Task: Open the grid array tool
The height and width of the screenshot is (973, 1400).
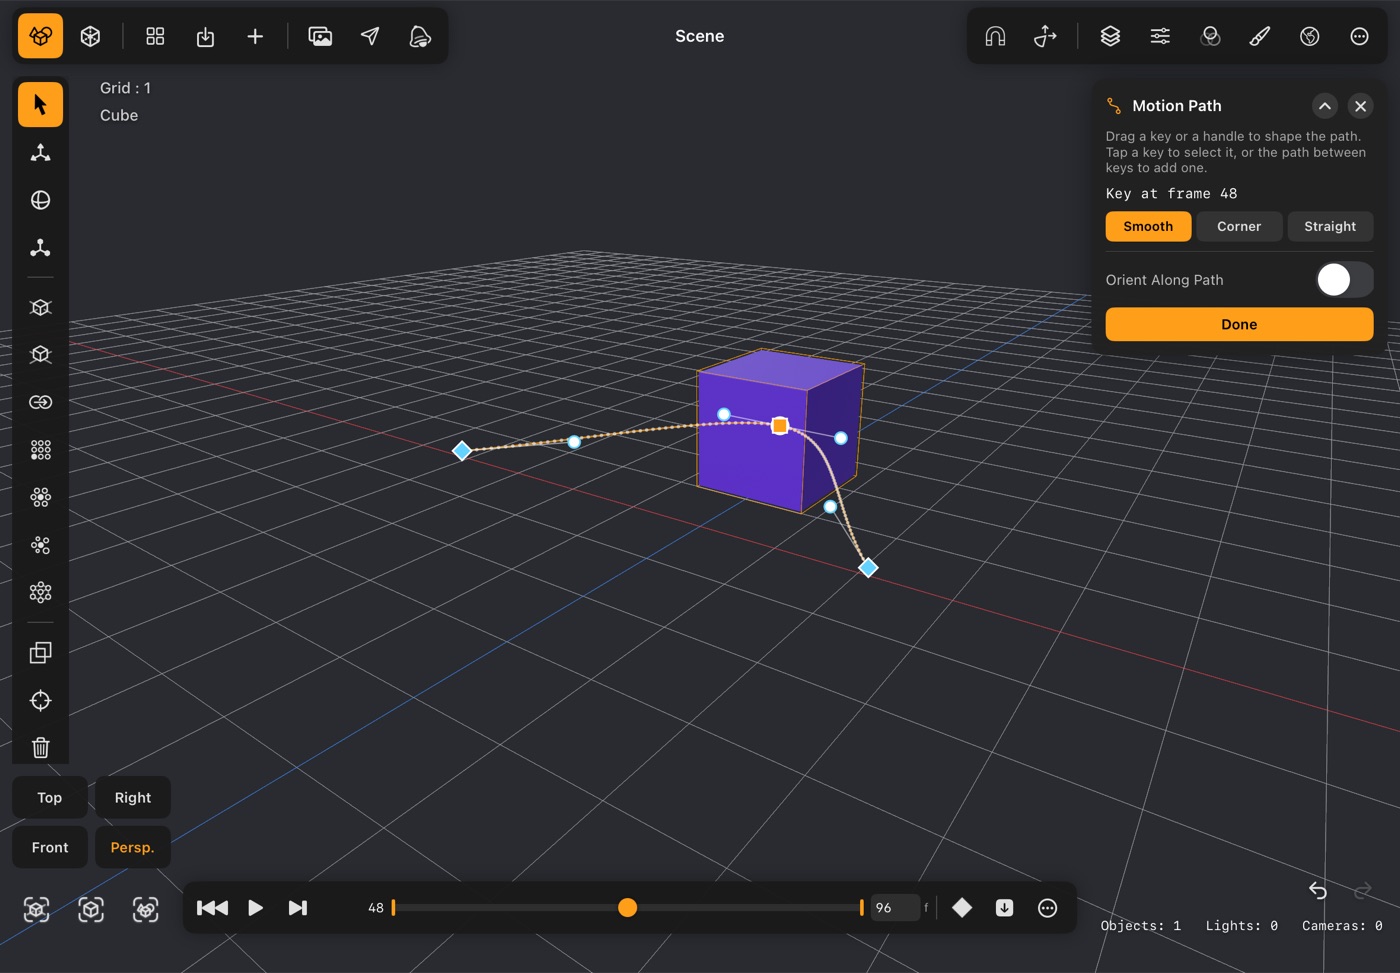Action: (x=40, y=450)
